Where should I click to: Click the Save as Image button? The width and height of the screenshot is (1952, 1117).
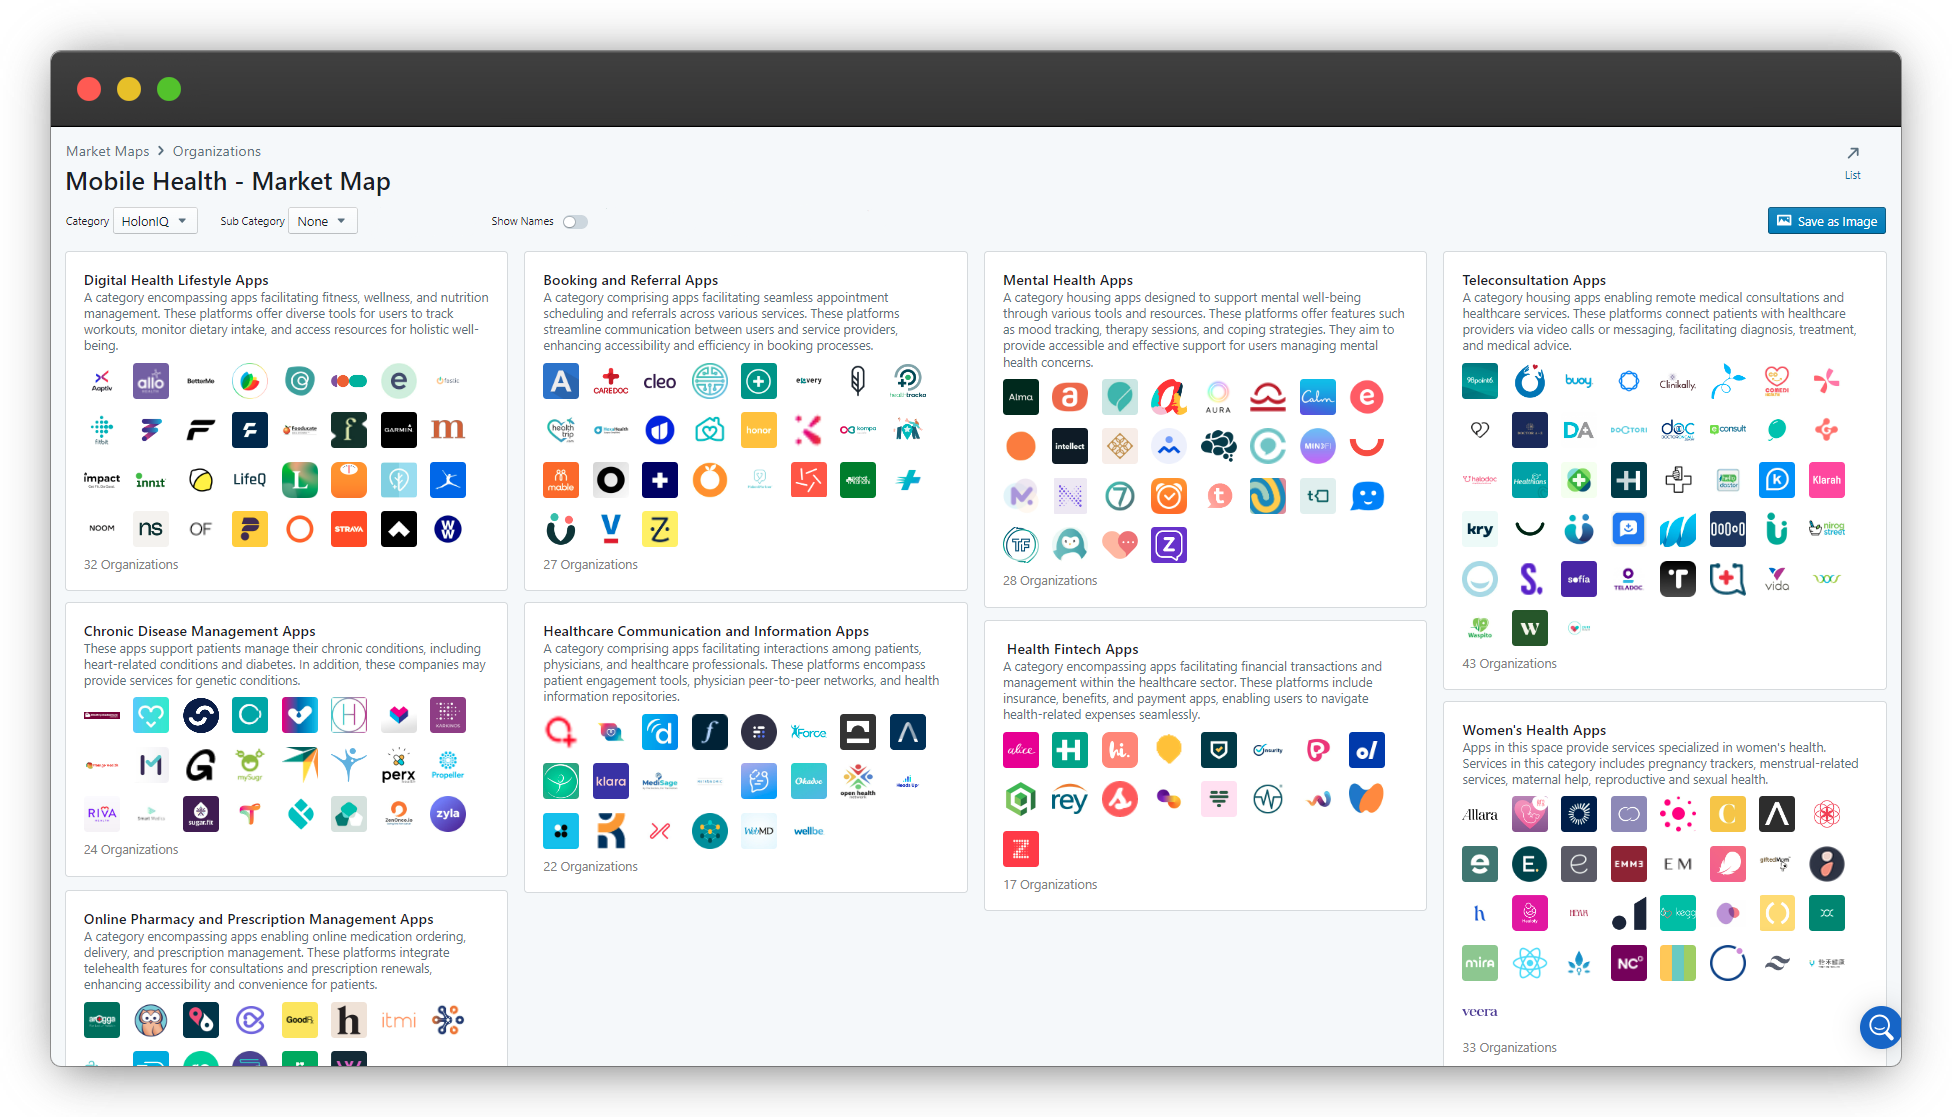pyautogui.click(x=1826, y=221)
